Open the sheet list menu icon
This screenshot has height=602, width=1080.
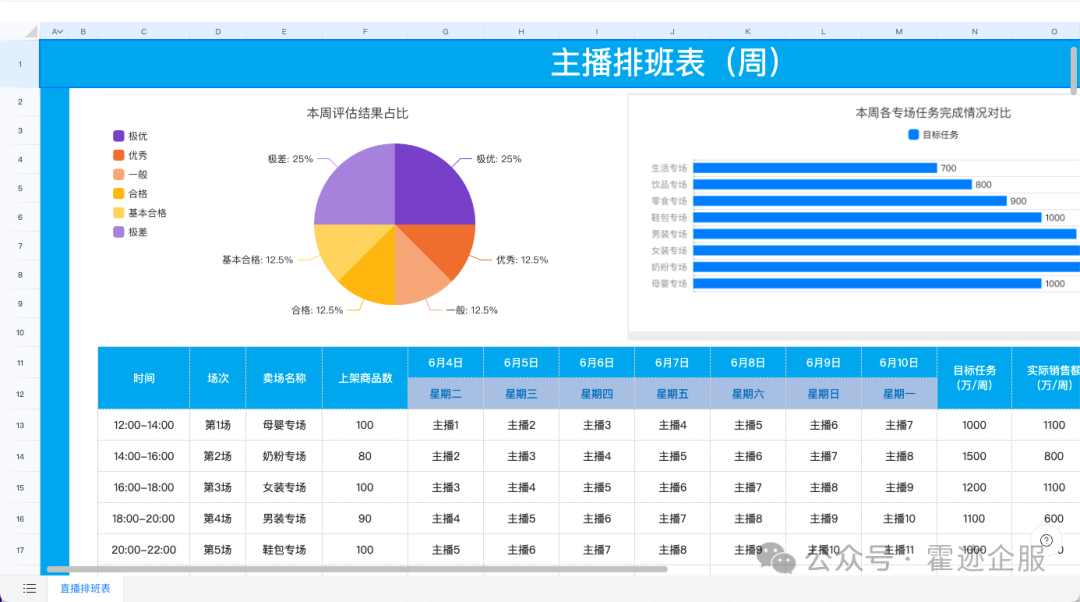tap(30, 589)
